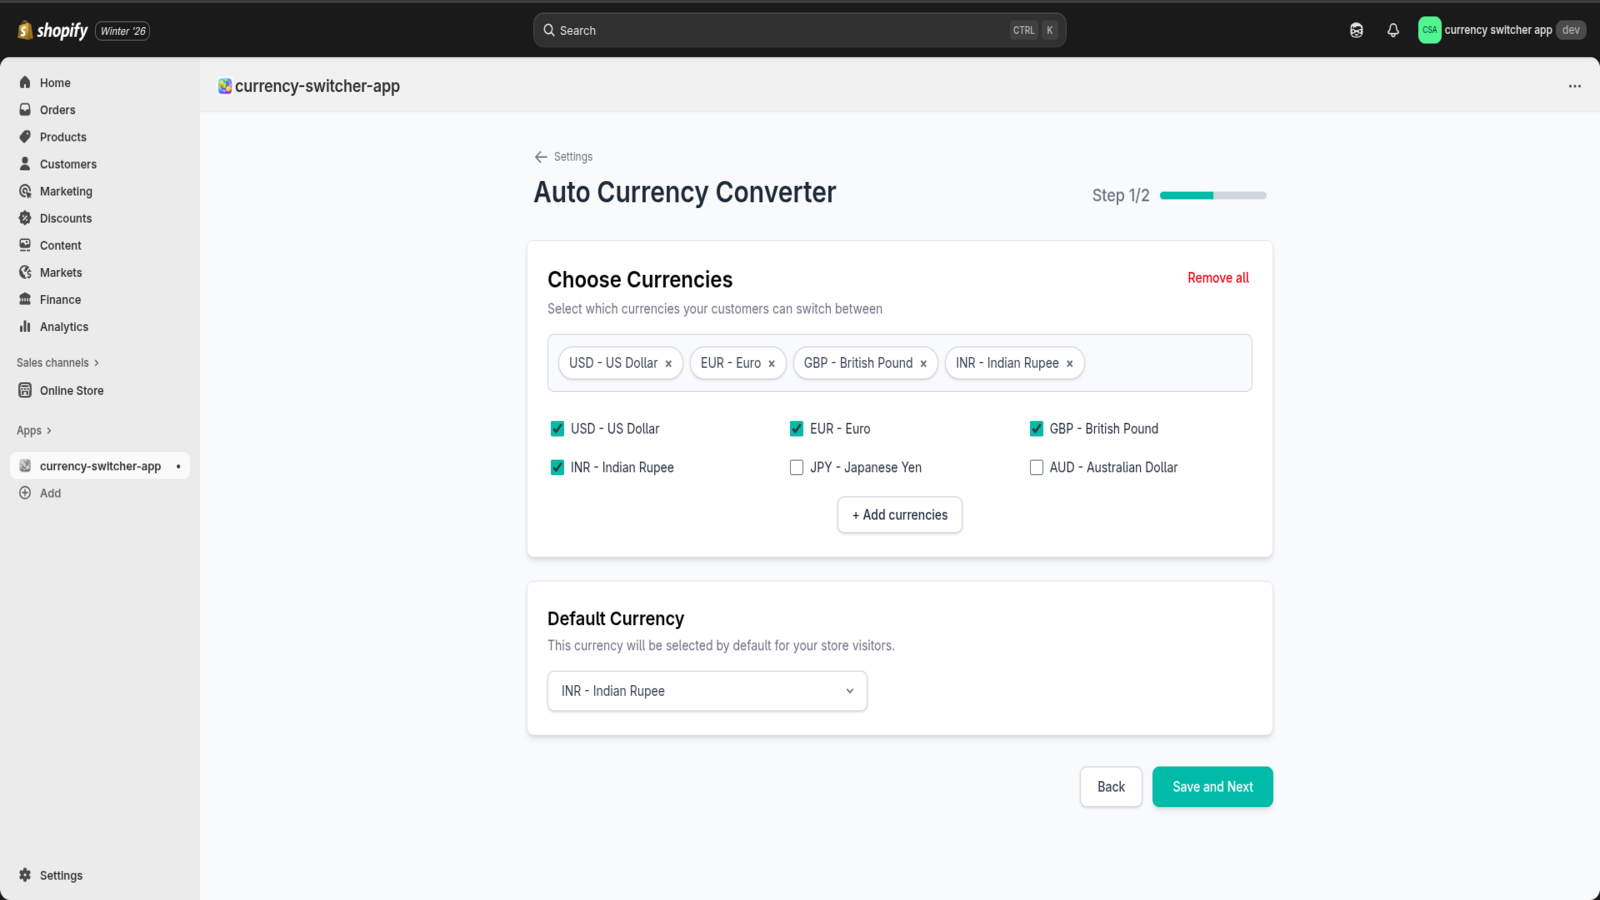Click the Save and Next button
The image size is (1600, 900).
pos(1212,786)
